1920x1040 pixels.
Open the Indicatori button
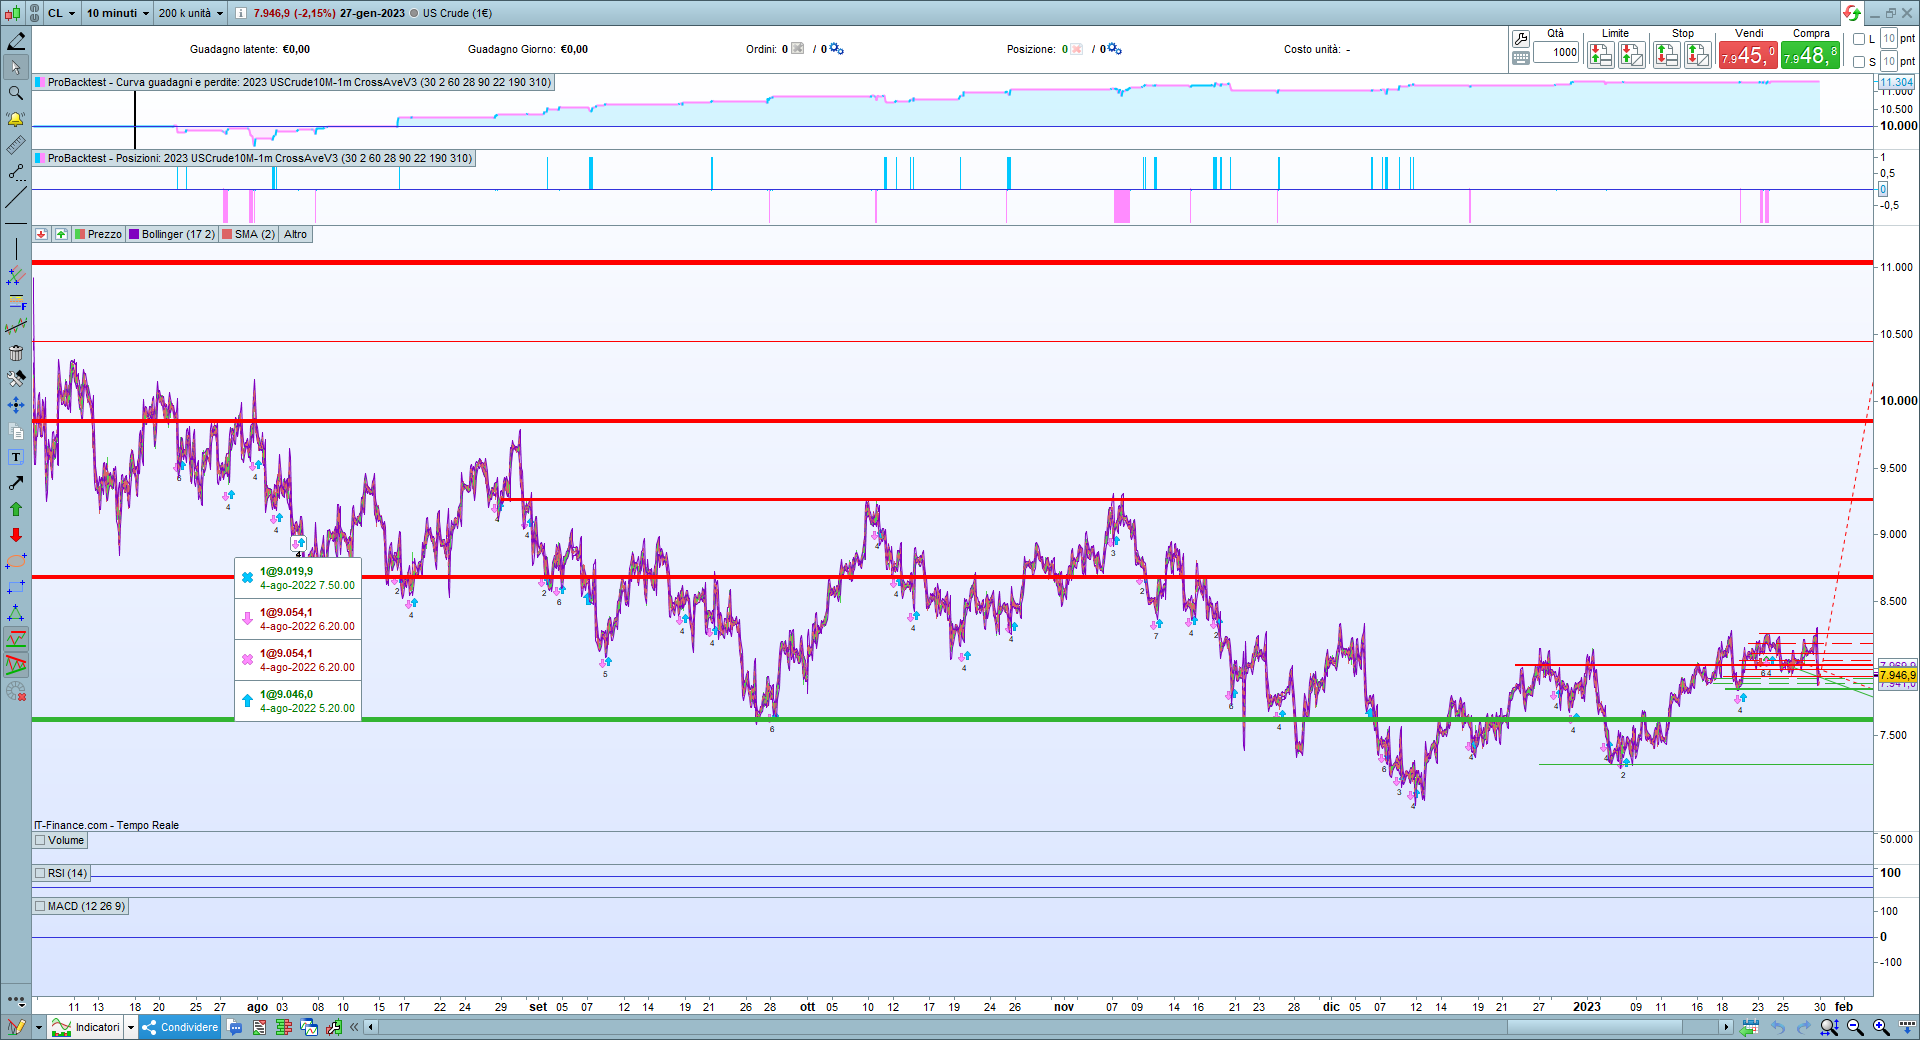pos(87,1027)
